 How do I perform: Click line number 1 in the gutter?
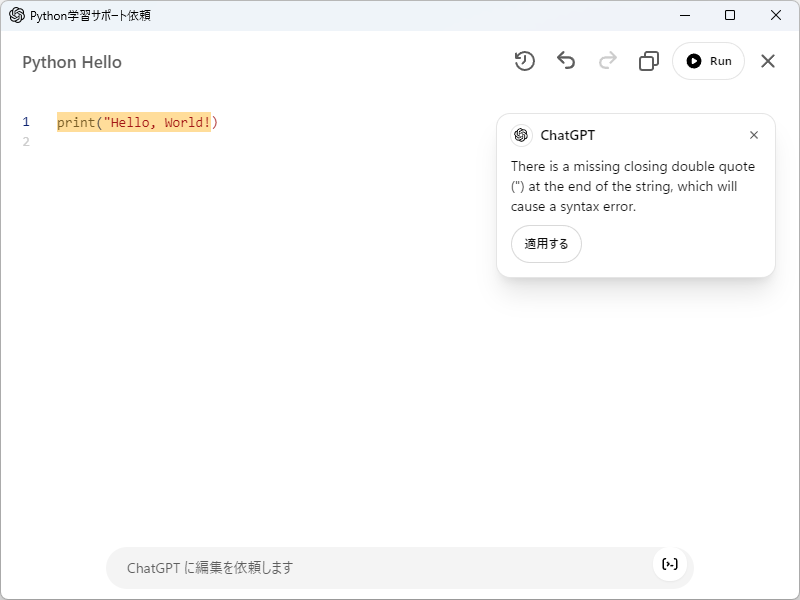click(x=24, y=120)
